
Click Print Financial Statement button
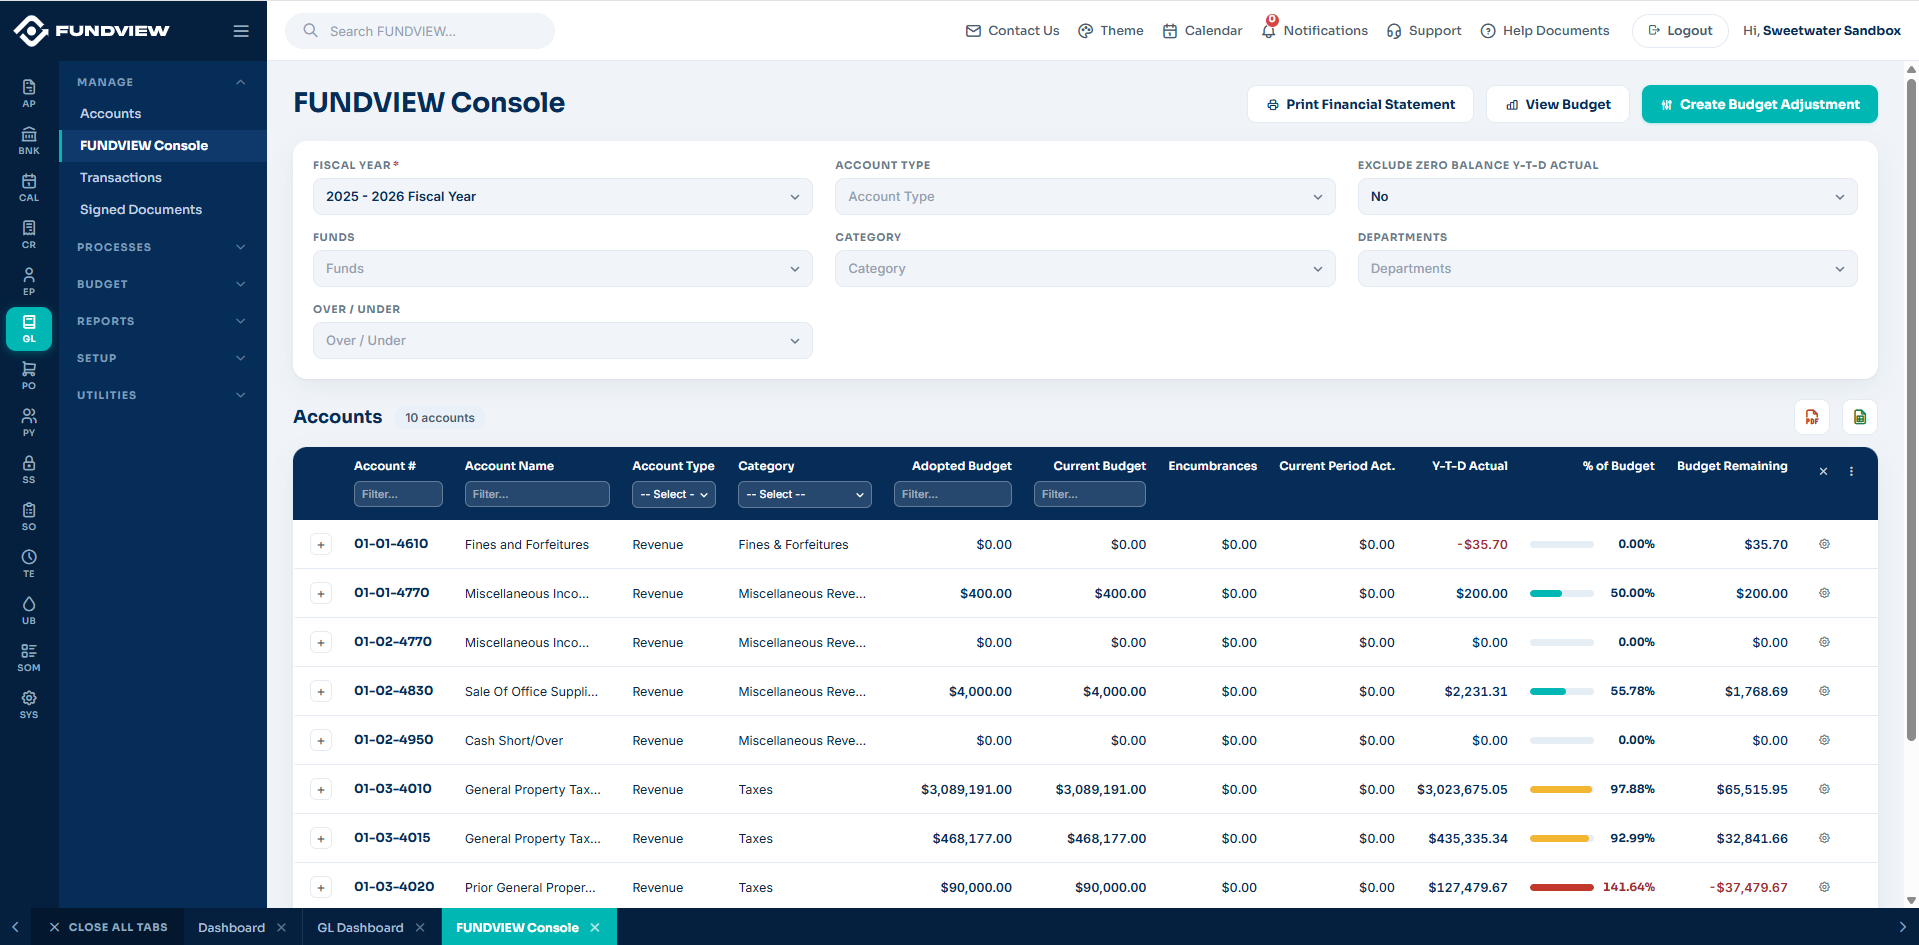[x=1360, y=104]
